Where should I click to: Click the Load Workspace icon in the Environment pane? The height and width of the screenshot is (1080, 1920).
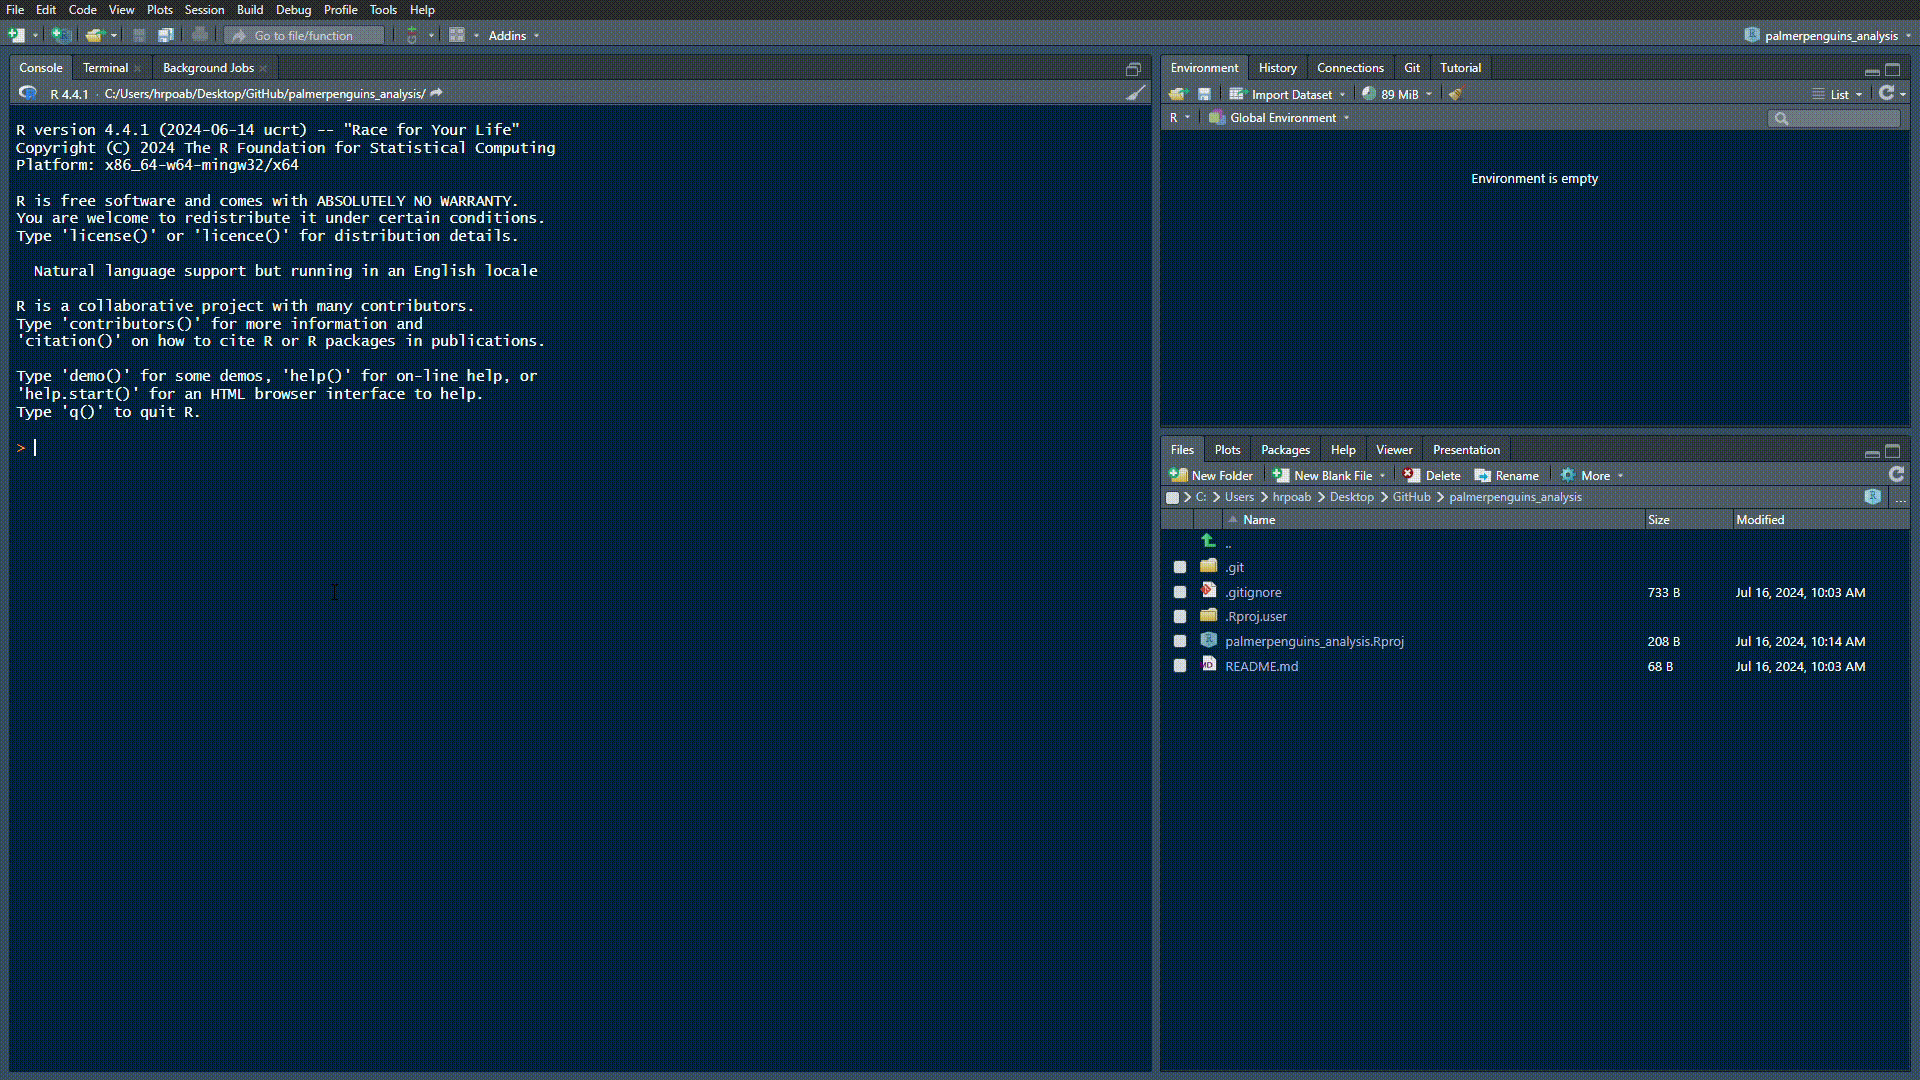coord(1177,94)
